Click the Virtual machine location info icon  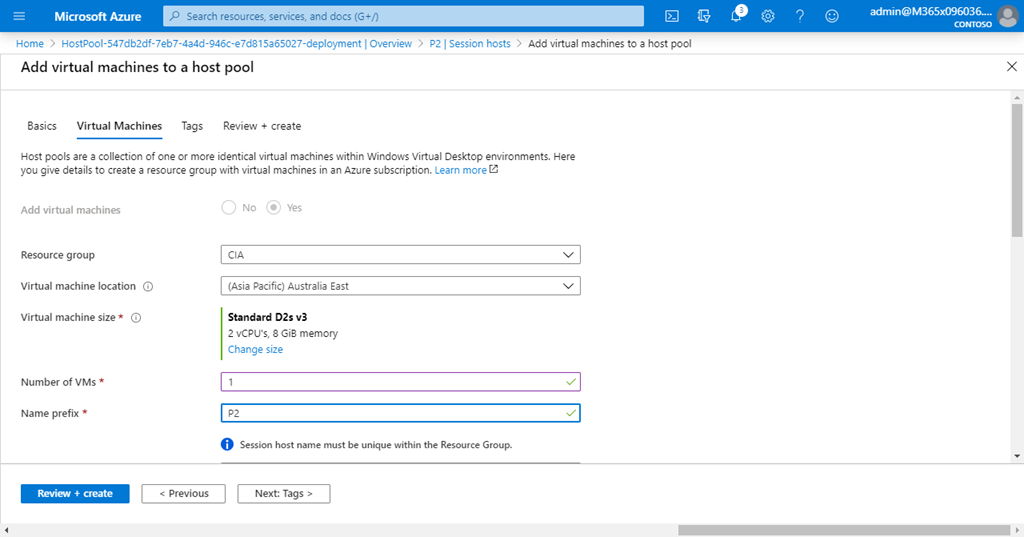point(148,286)
